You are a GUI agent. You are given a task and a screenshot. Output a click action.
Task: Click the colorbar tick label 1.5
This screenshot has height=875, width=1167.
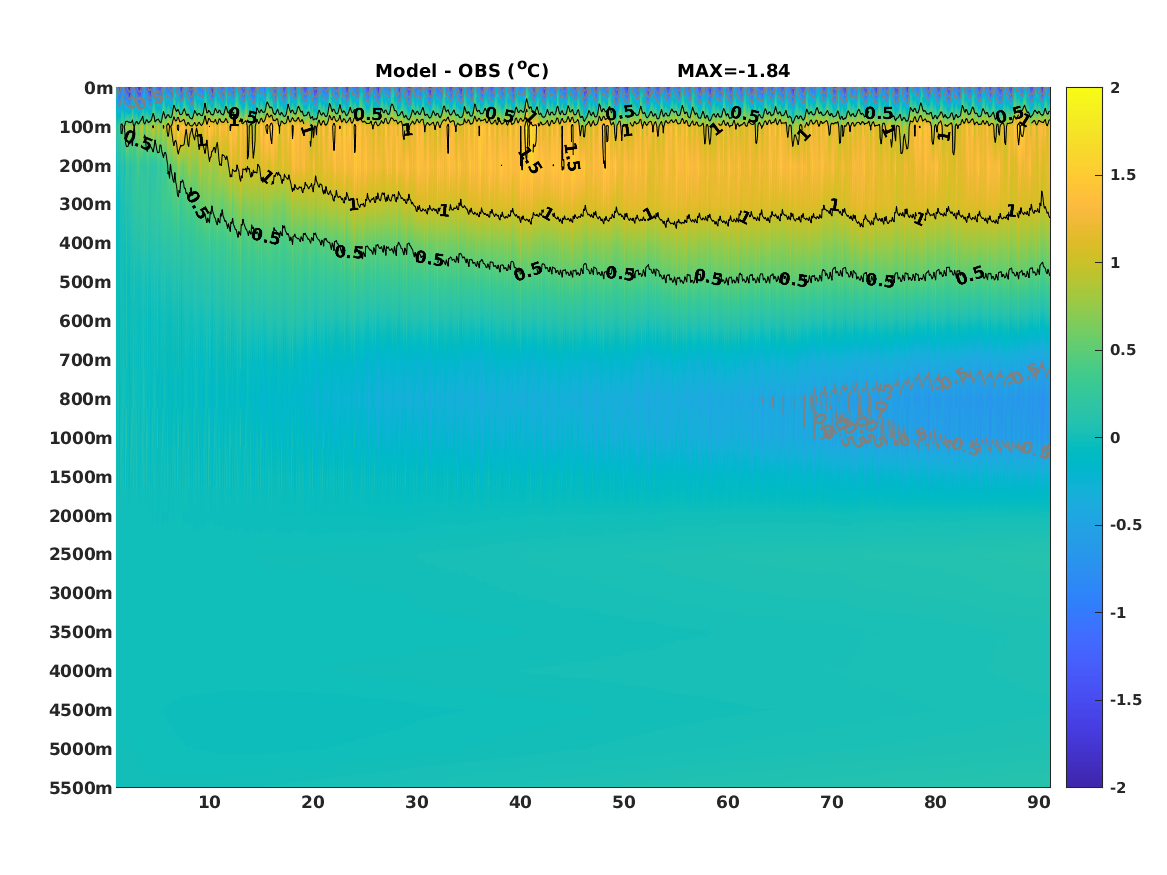coord(1123,175)
